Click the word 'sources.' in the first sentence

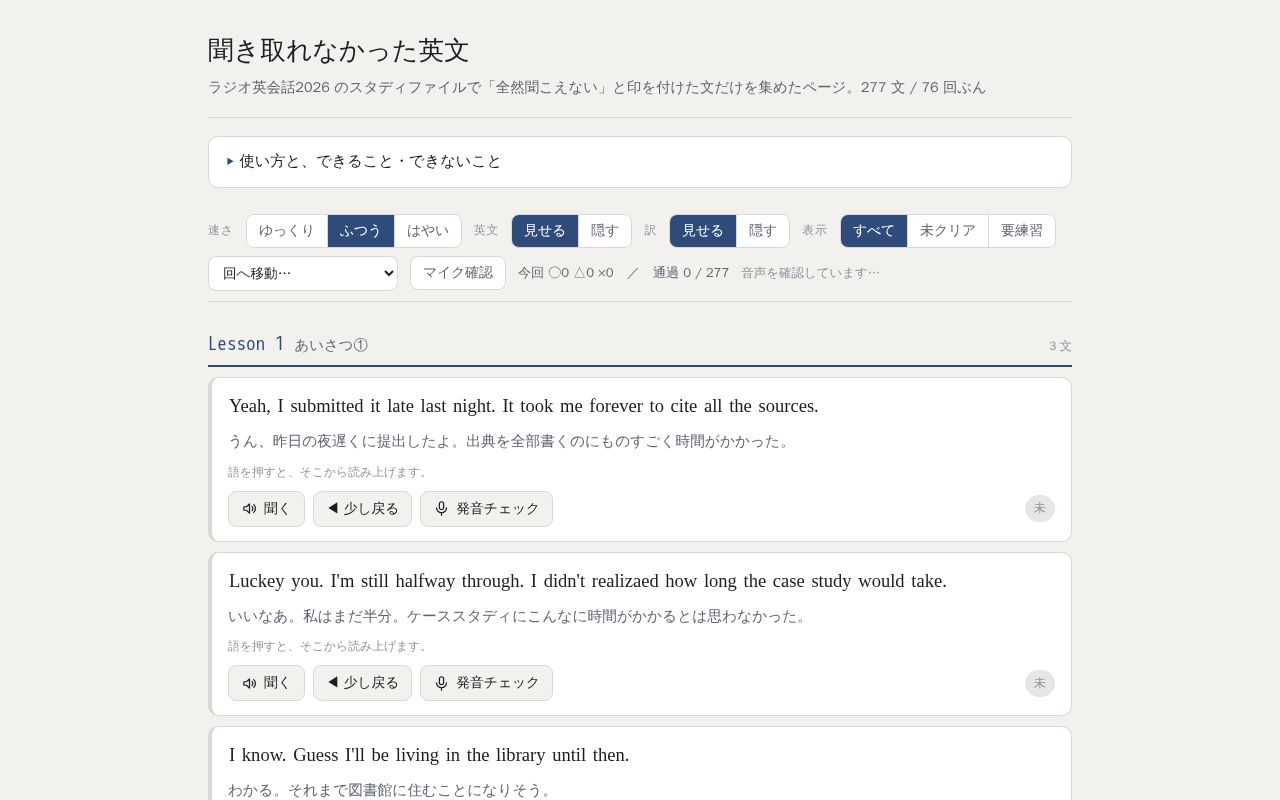pyautogui.click(x=785, y=406)
